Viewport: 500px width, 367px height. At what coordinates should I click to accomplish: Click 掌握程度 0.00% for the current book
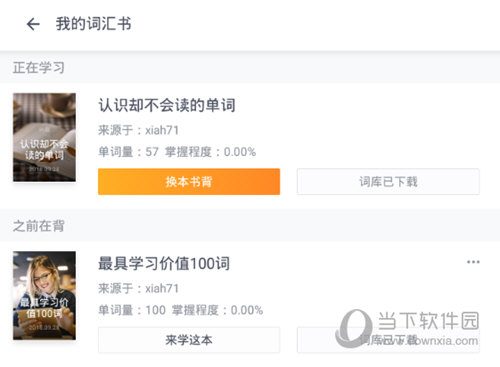click(210, 152)
